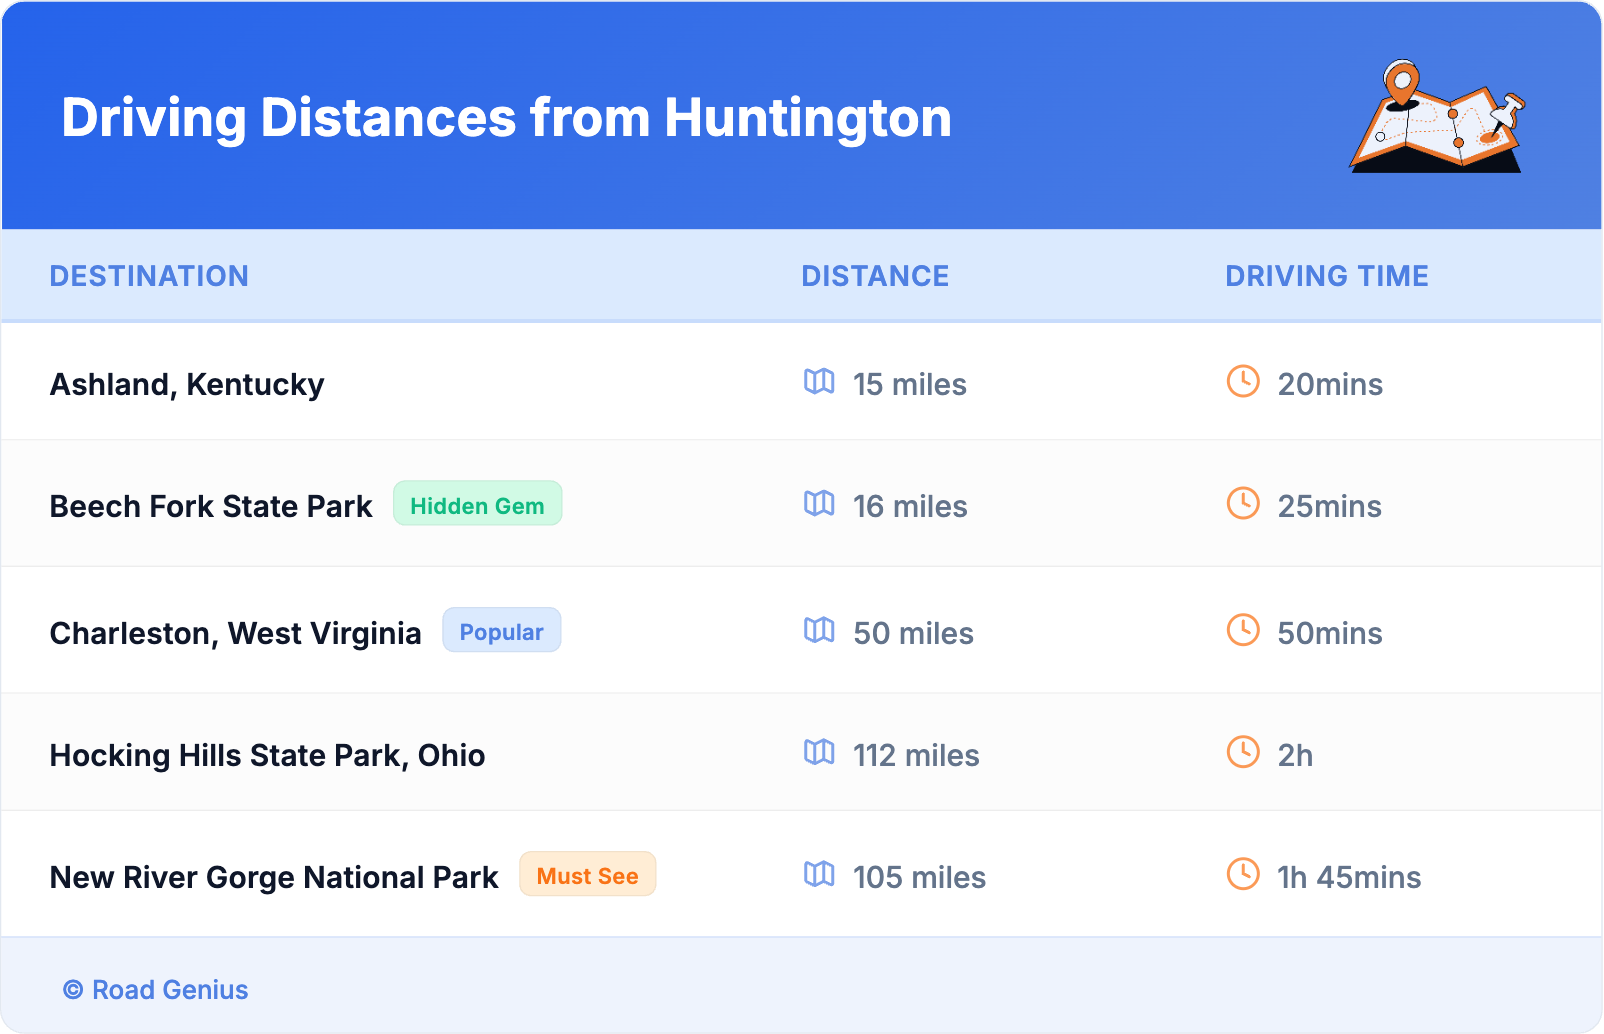
Task: Click the map icon beside 15 miles
Action: (x=819, y=382)
